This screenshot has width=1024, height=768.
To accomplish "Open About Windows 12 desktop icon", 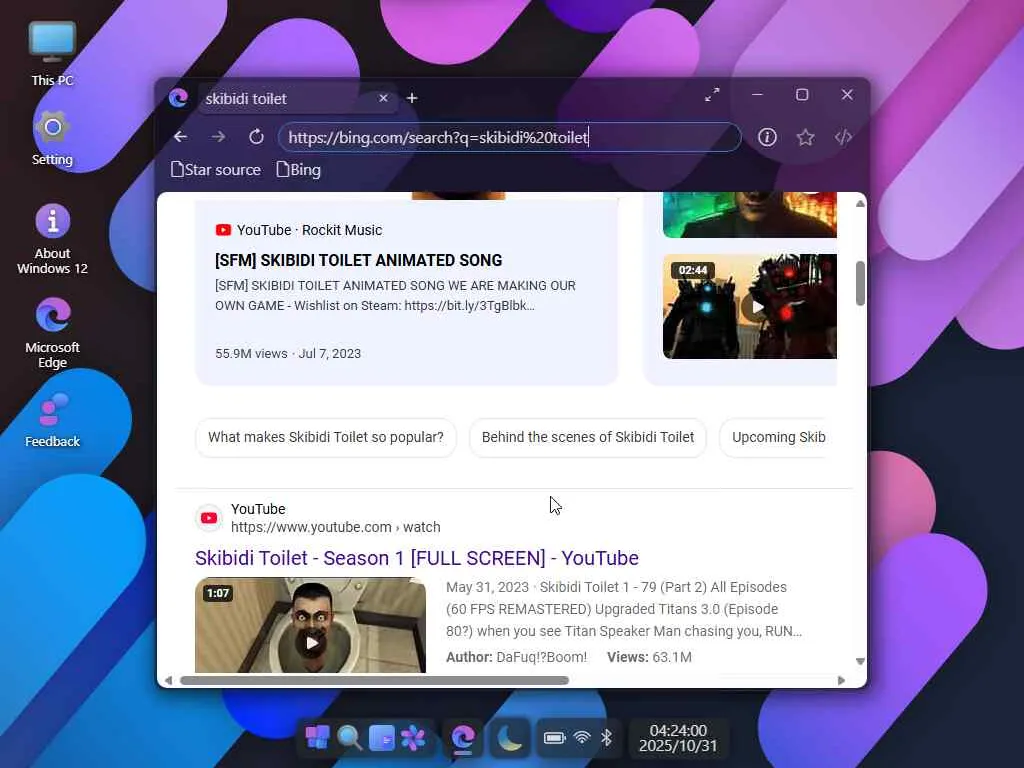I will coord(52,239).
